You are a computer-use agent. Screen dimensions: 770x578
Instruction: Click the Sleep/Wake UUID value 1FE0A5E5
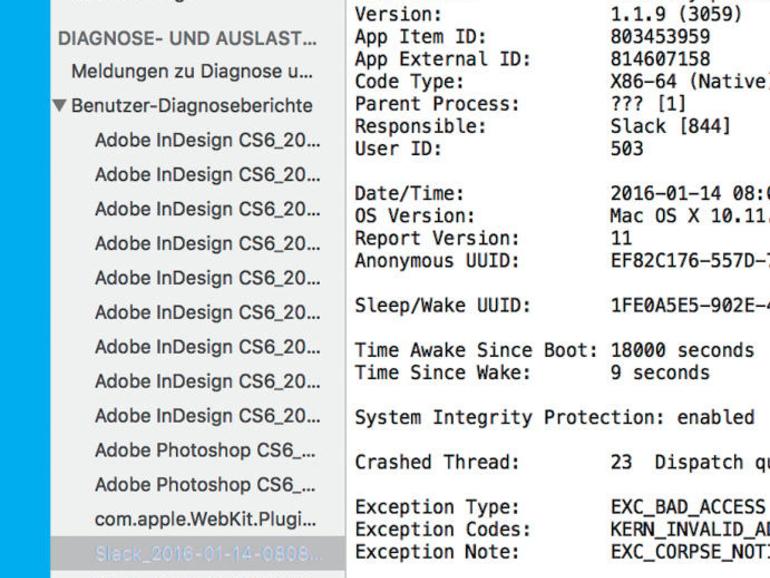tap(687, 306)
